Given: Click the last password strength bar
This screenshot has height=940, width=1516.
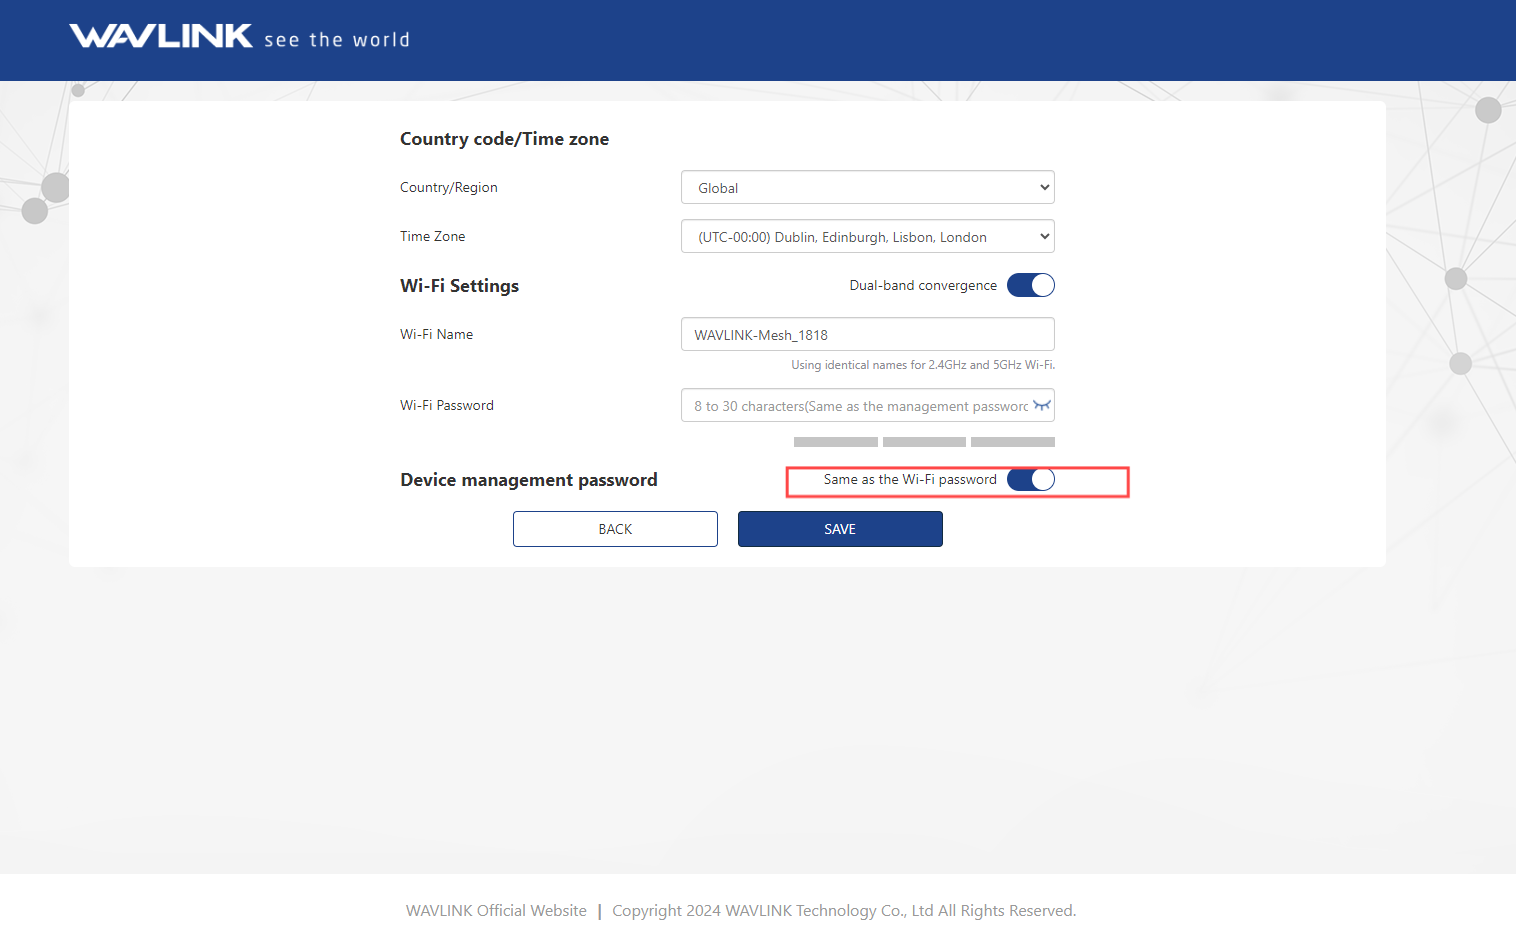Looking at the screenshot, I should tap(1012, 442).
